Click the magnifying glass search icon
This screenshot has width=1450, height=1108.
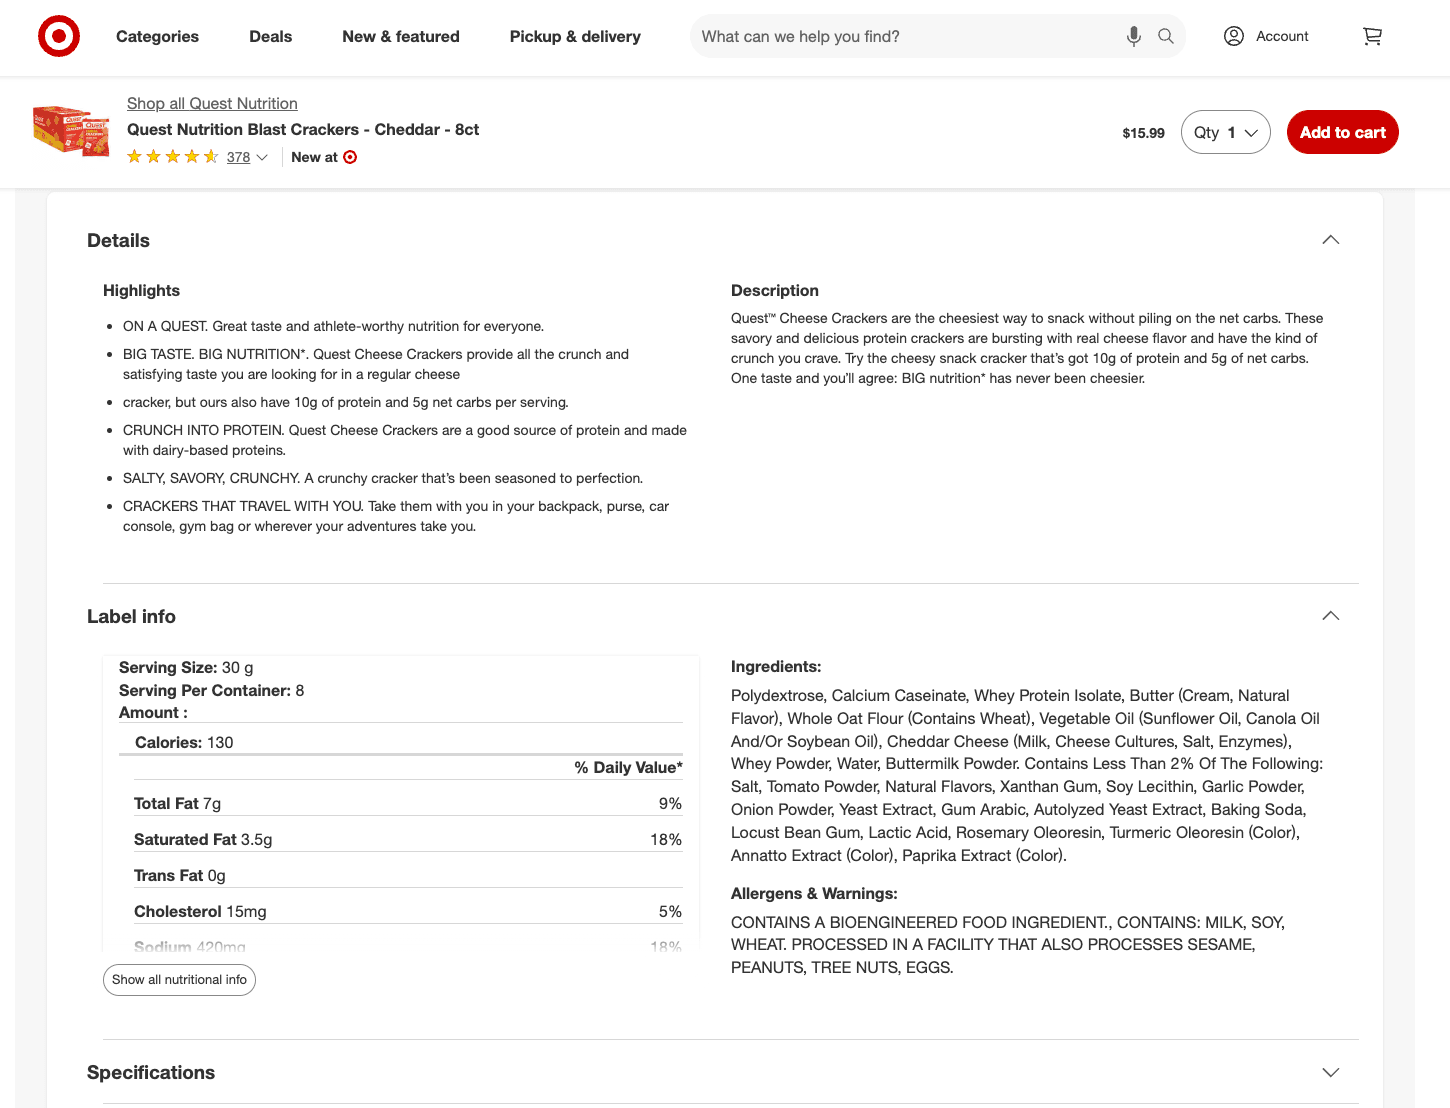[1166, 36]
